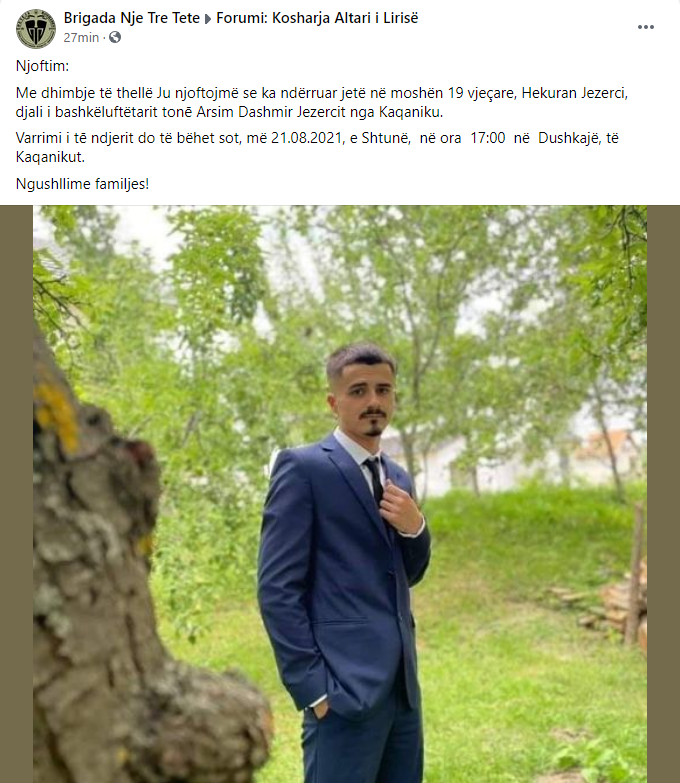Click the word Kaqanikut. on the last line

50,157
